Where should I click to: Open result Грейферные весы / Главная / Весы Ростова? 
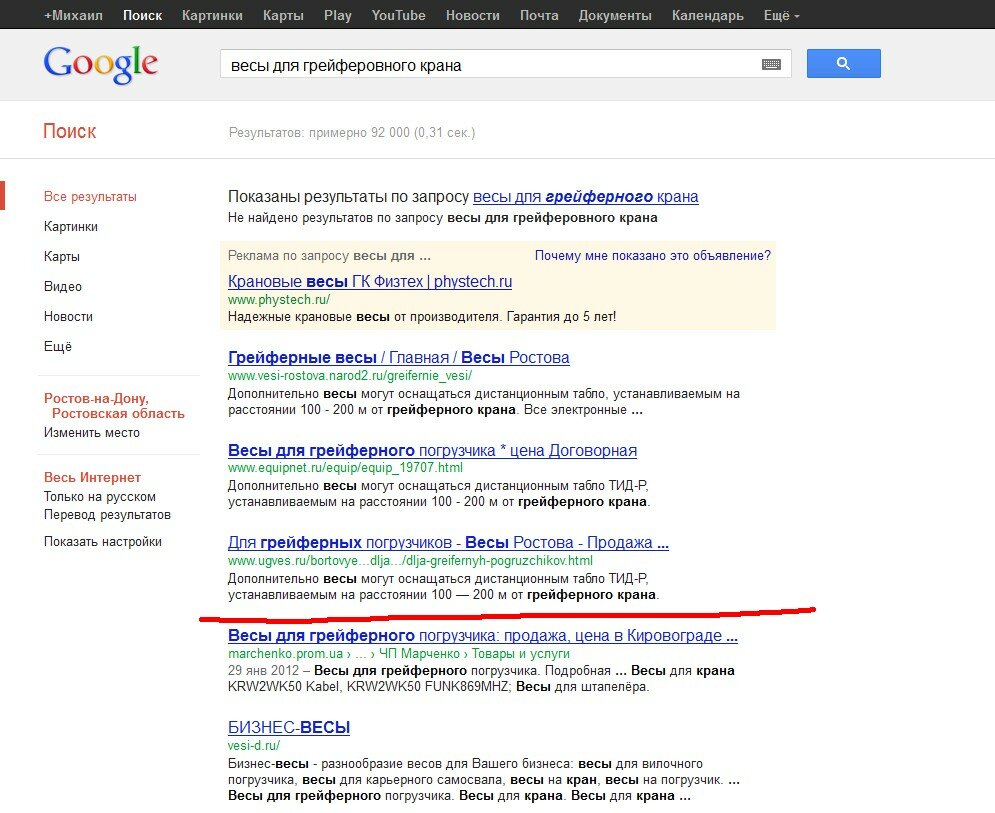pyautogui.click(x=399, y=357)
